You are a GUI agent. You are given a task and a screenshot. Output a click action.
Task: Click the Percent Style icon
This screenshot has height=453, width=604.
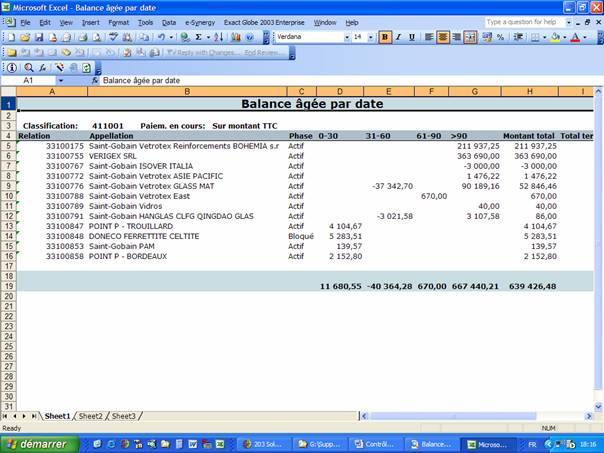pyautogui.click(x=500, y=37)
